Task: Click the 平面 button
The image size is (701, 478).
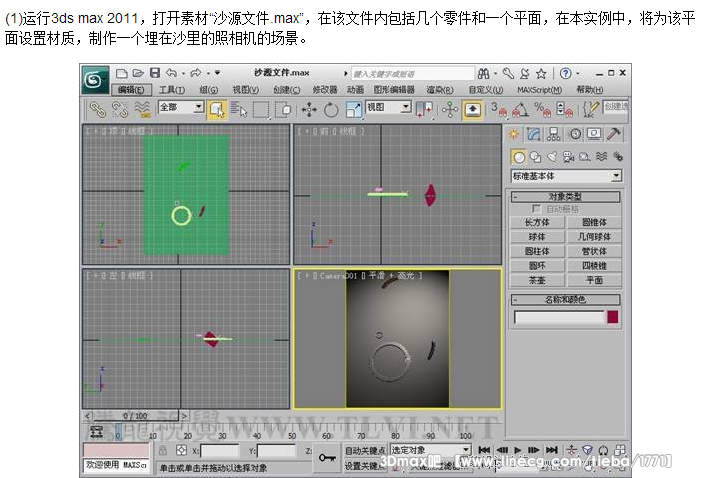Action: 594,280
